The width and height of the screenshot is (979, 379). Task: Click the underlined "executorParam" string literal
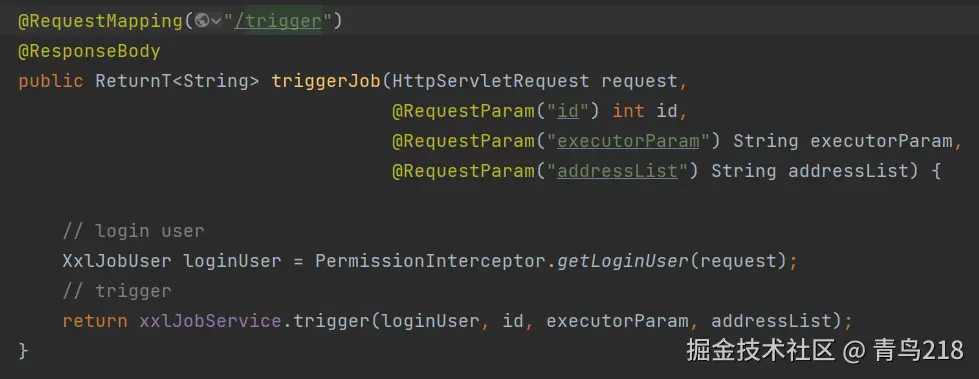[x=628, y=141]
